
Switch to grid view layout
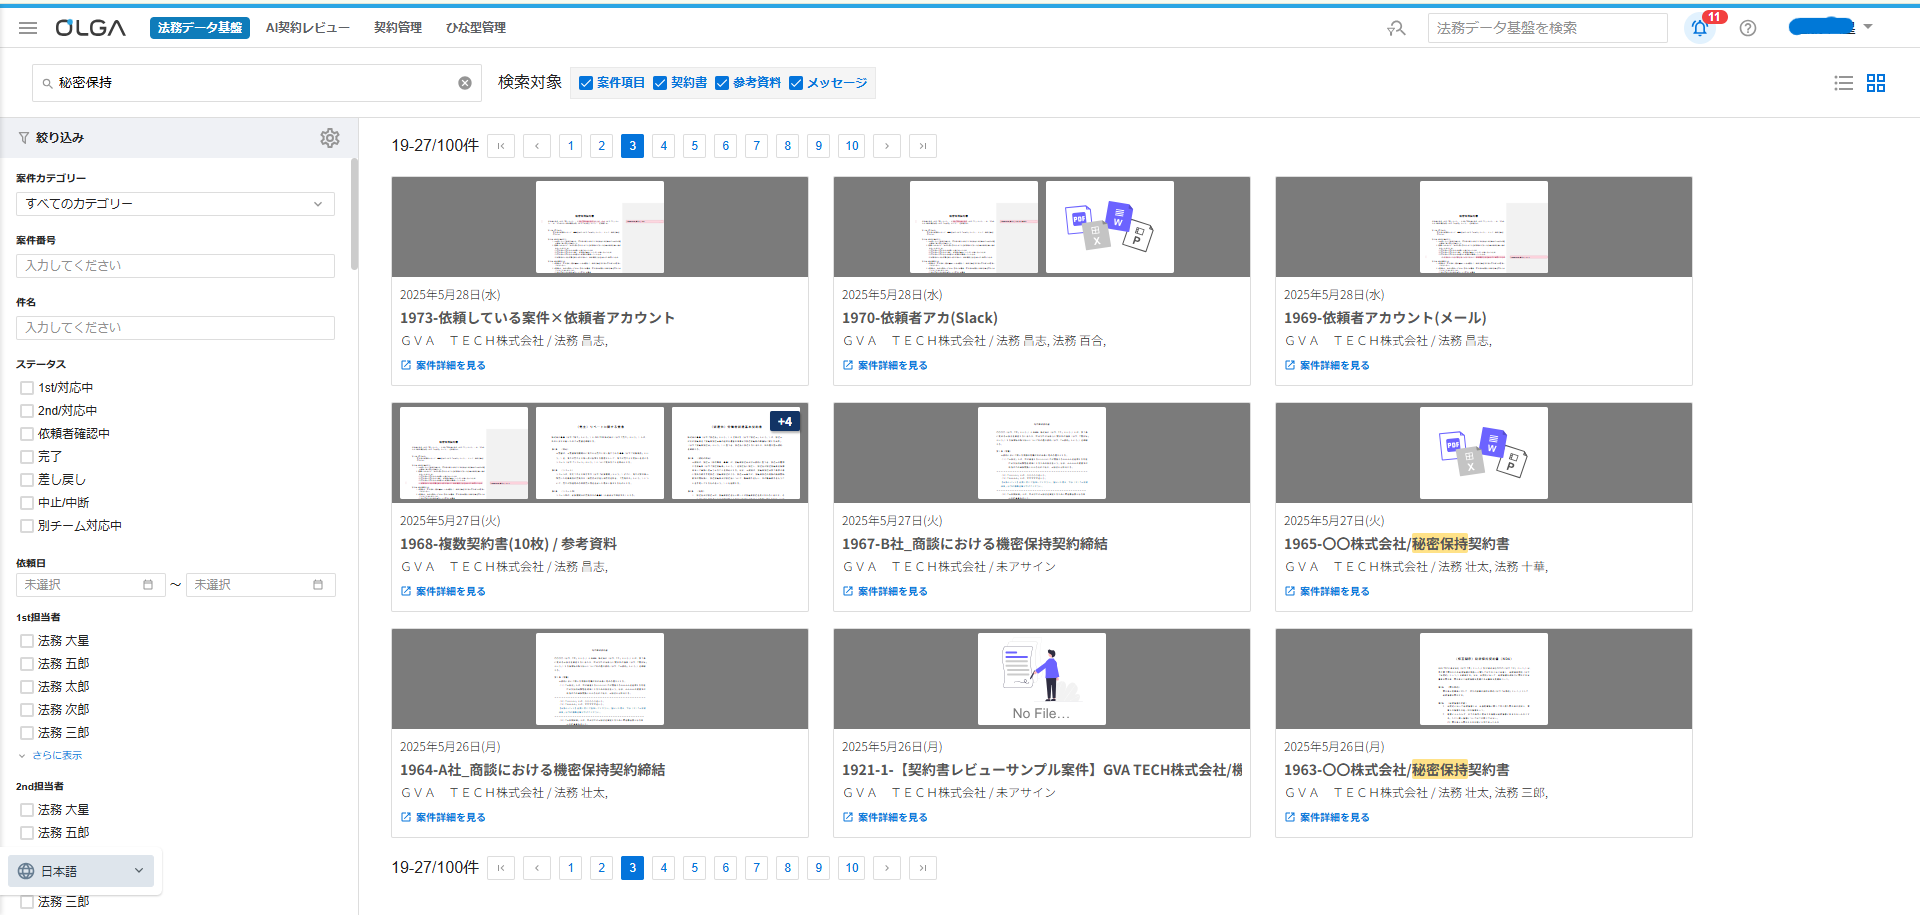[x=1876, y=83]
